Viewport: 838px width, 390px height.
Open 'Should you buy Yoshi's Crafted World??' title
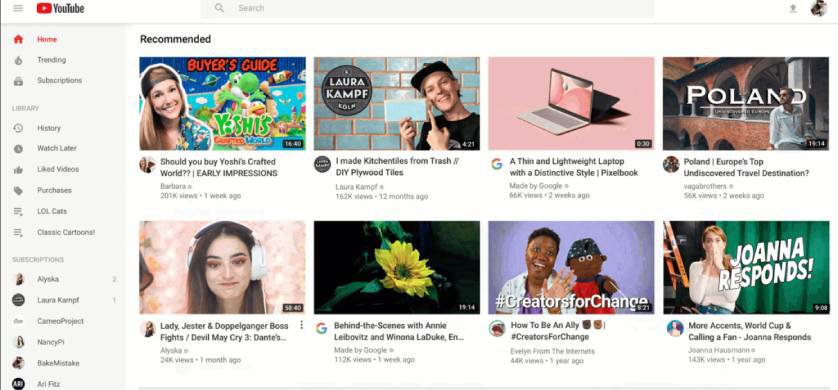coord(219,167)
